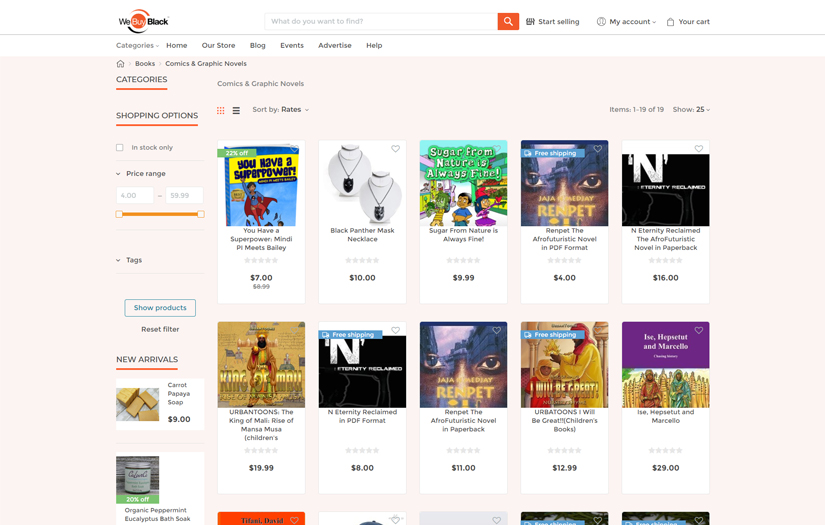Add Ise, Hepsetut and Marcello to wishlist
Screen dimensions: 825x525
coord(698,330)
